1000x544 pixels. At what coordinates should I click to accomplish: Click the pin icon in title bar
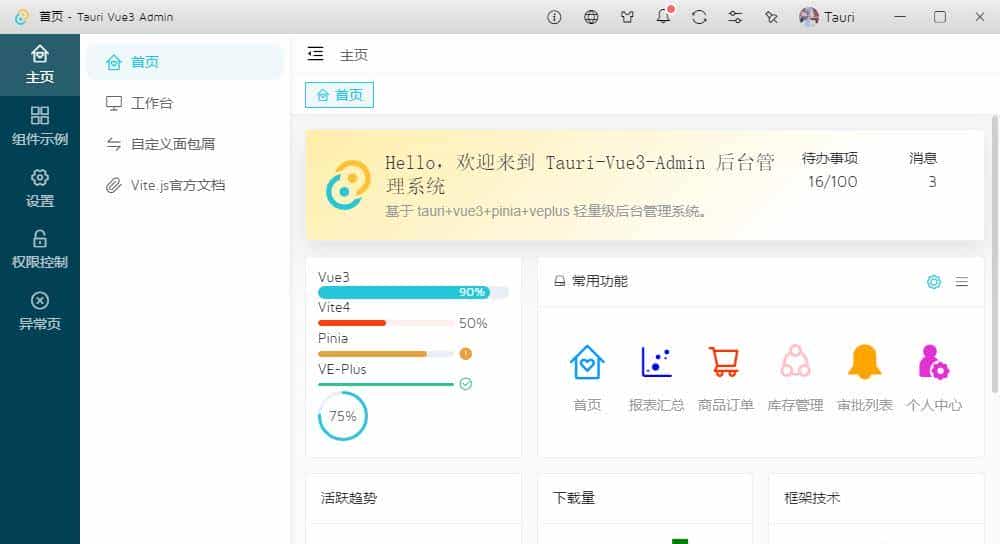pyautogui.click(x=771, y=17)
